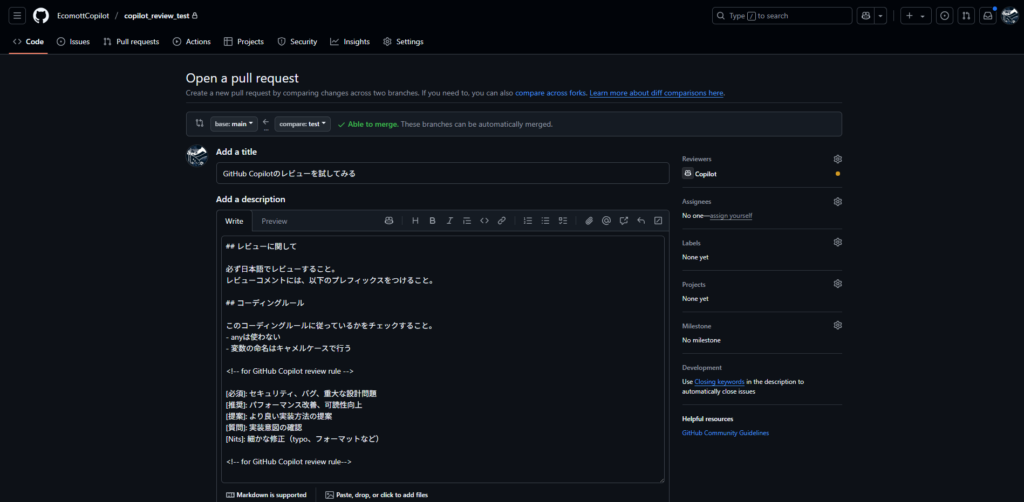Switch to the Projects tab
The width and height of the screenshot is (1024, 502).
244,42
